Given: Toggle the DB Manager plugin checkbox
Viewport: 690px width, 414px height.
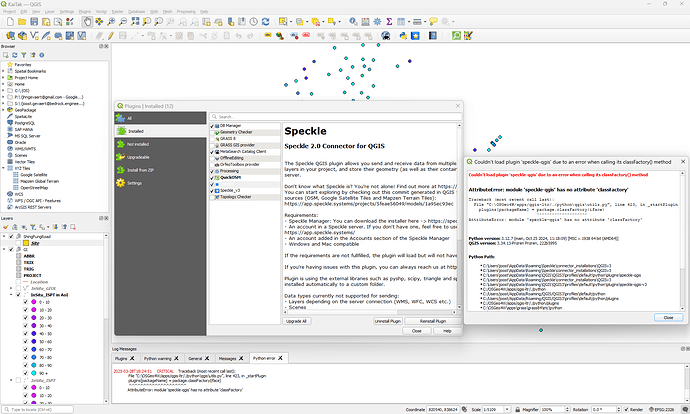Looking at the screenshot, I should (212, 126).
